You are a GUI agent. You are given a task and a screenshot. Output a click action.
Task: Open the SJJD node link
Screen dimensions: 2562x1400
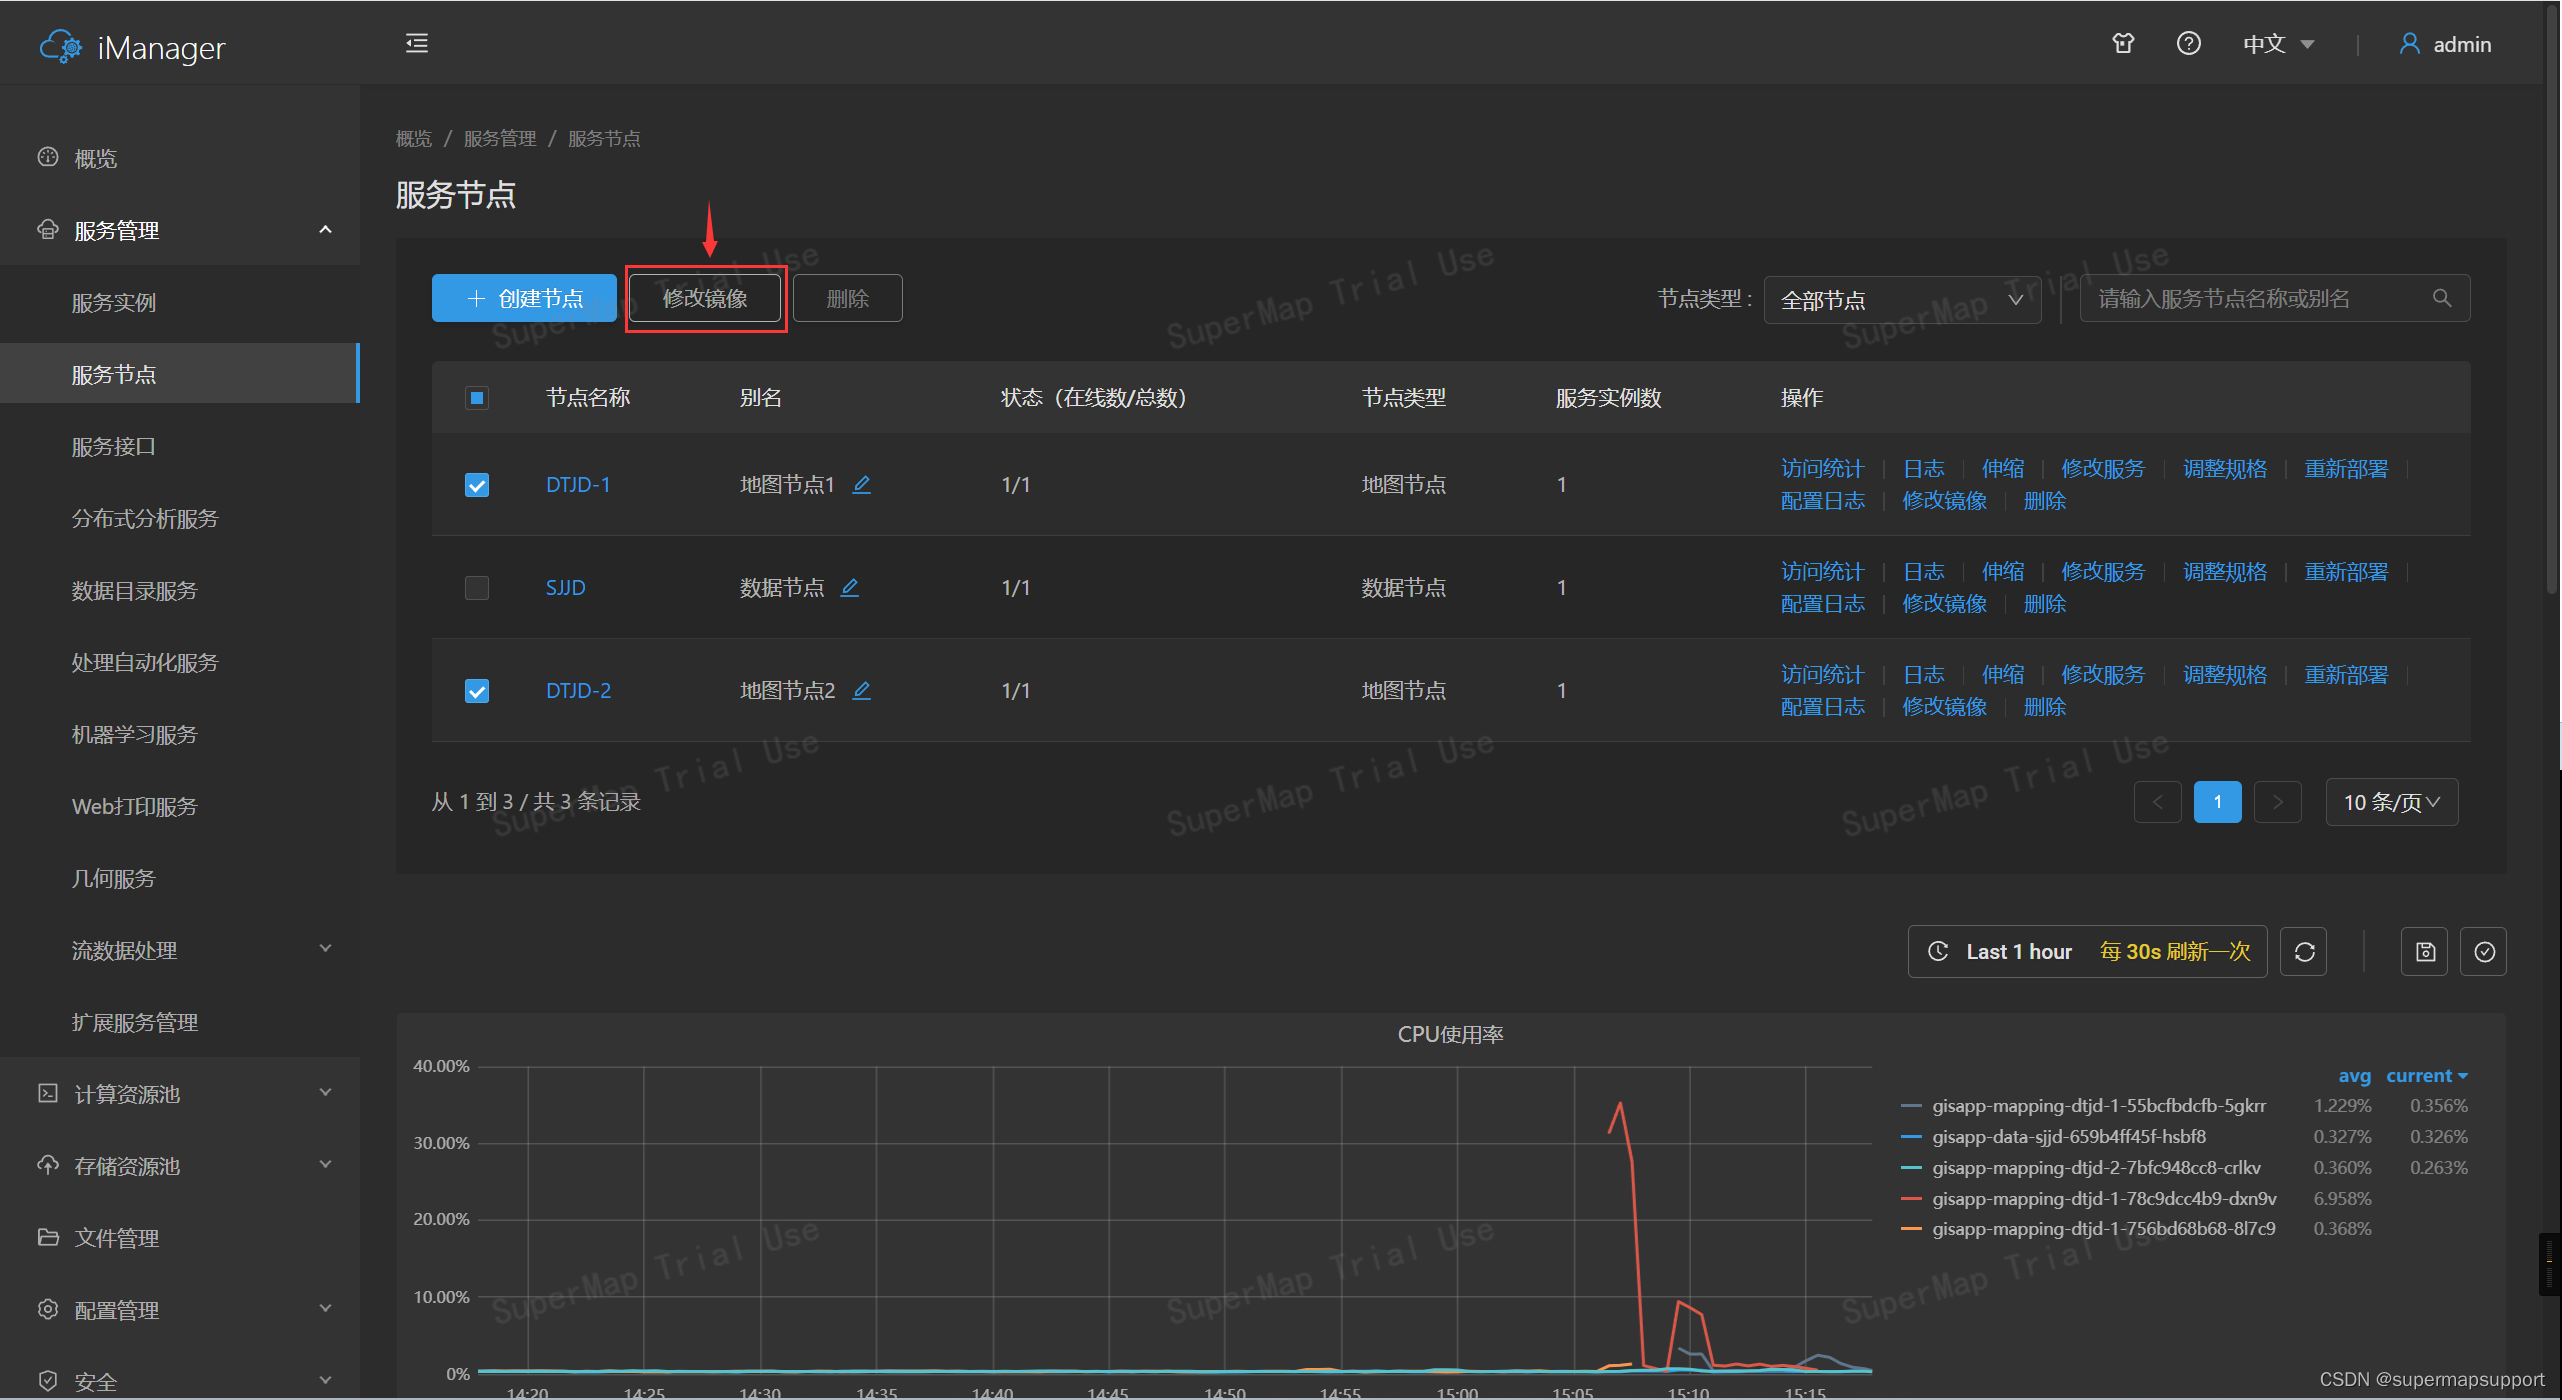pyautogui.click(x=566, y=588)
